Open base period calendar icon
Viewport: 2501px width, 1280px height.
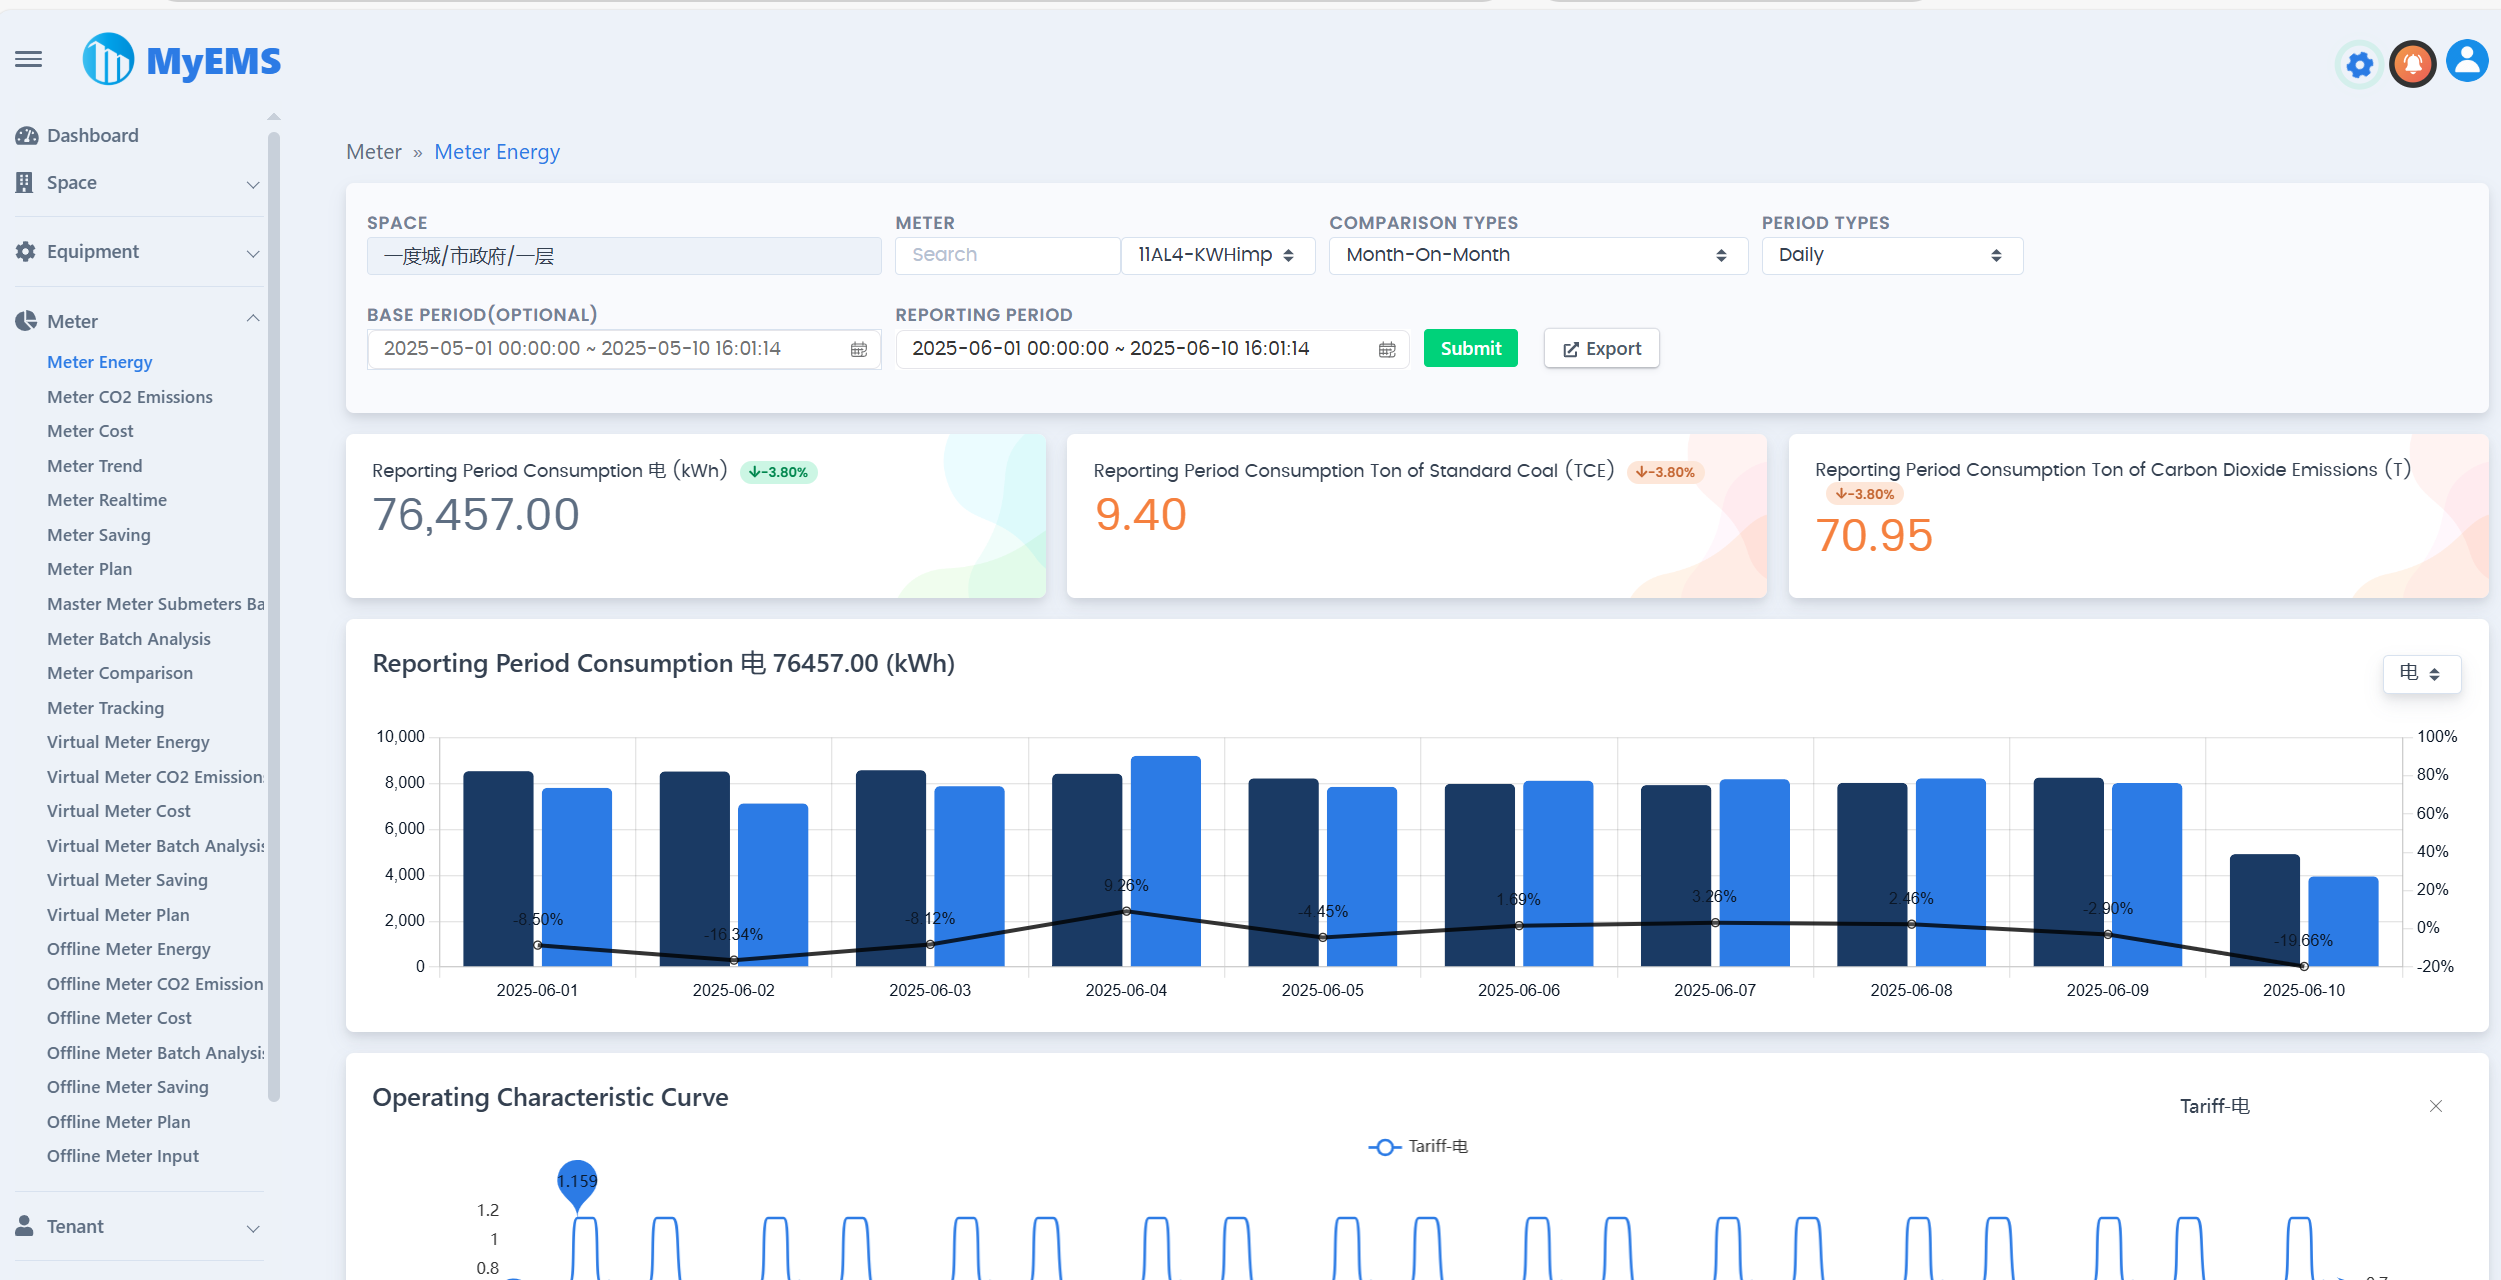click(x=858, y=349)
